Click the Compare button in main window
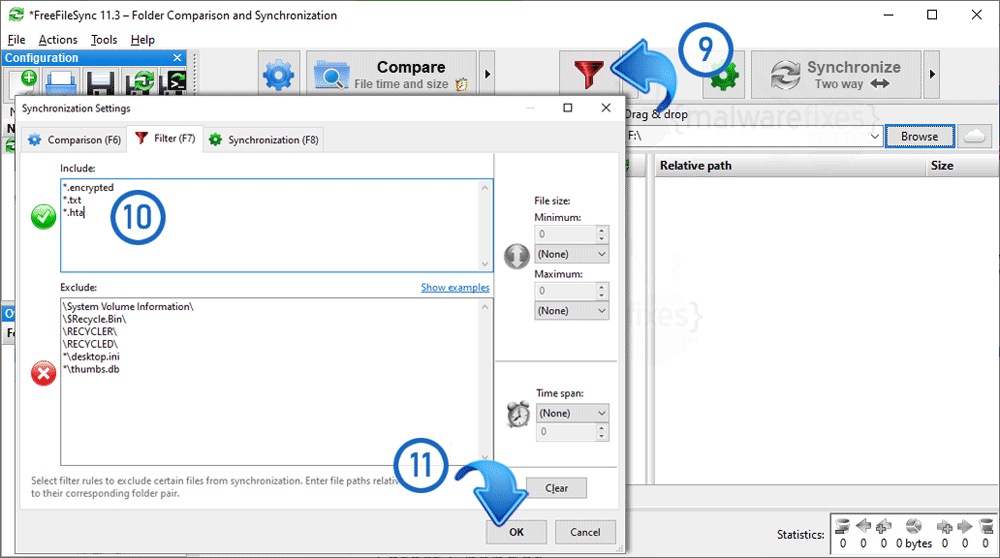The height and width of the screenshot is (558, 1000). (x=392, y=75)
